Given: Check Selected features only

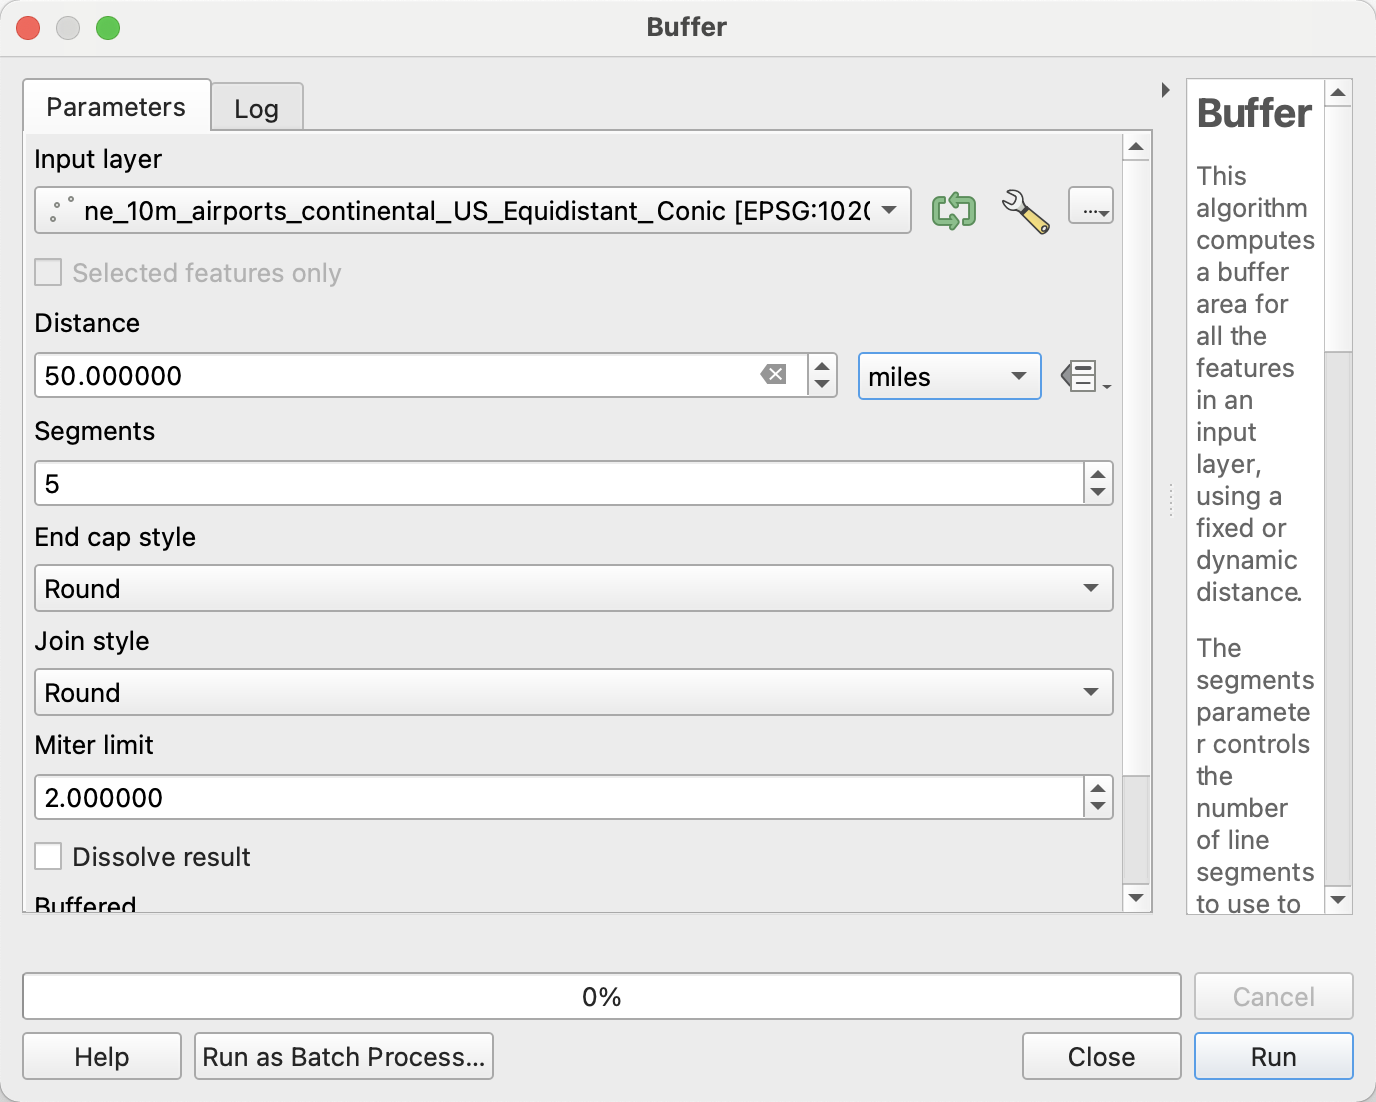Looking at the screenshot, I should (47, 272).
